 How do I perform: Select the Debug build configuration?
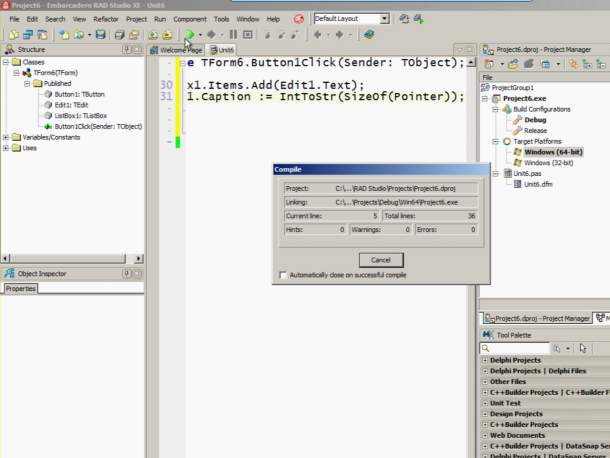click(x=535, y=120)
